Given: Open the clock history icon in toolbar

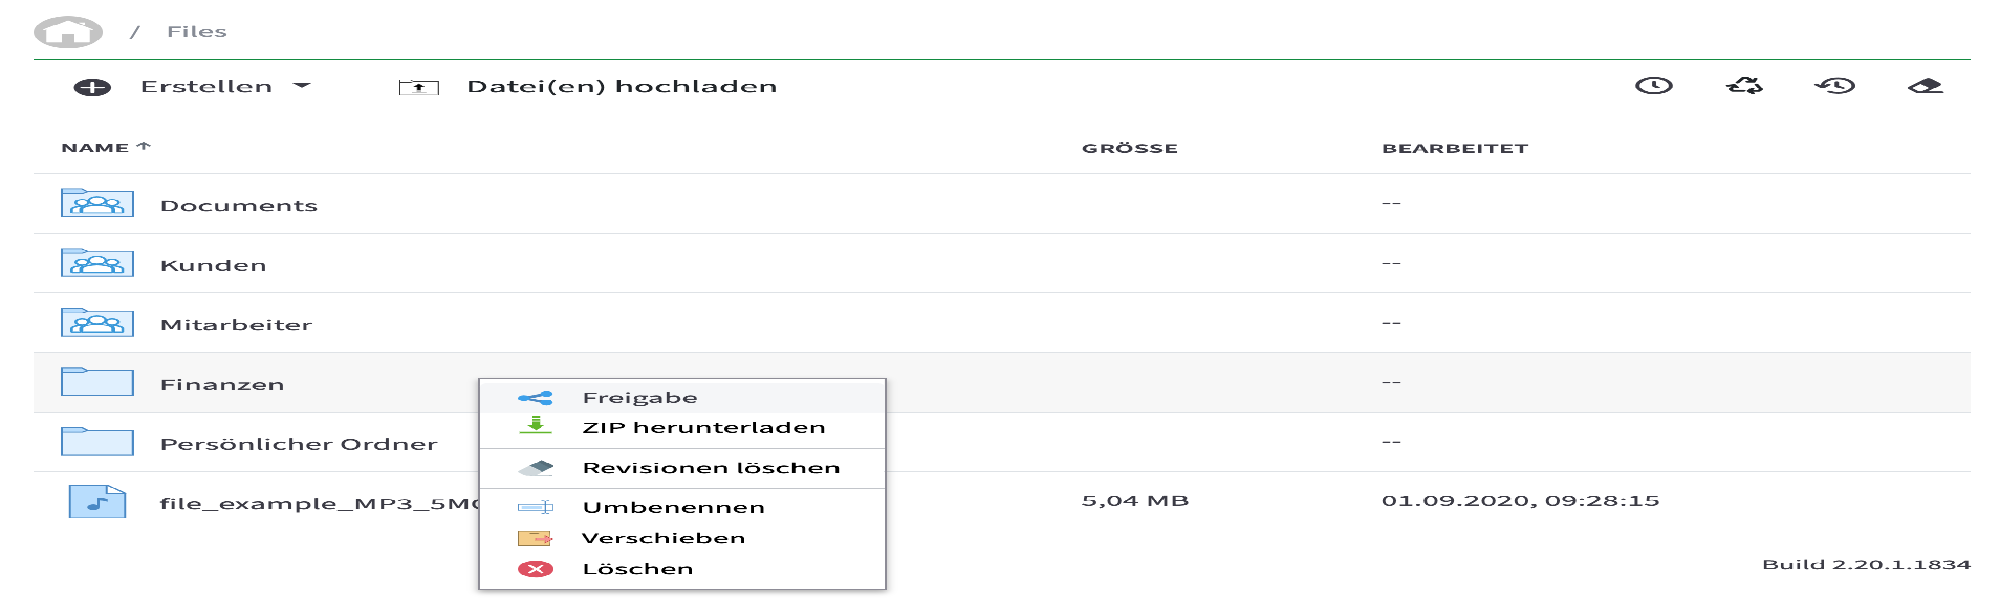Looking at the screenshot, I should pos(1654,86).
